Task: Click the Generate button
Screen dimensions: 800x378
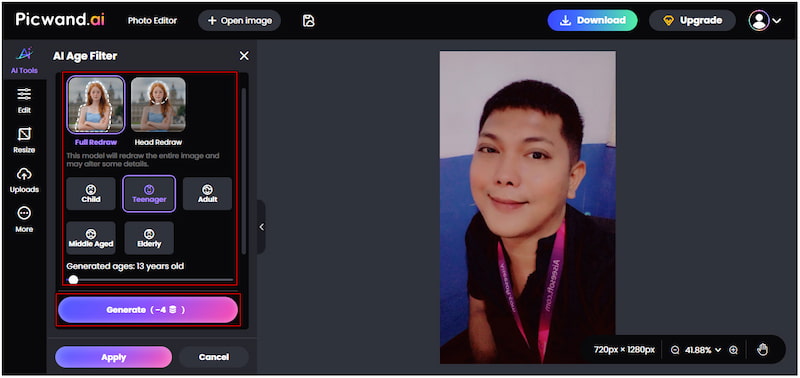Action: pos(148,310)
